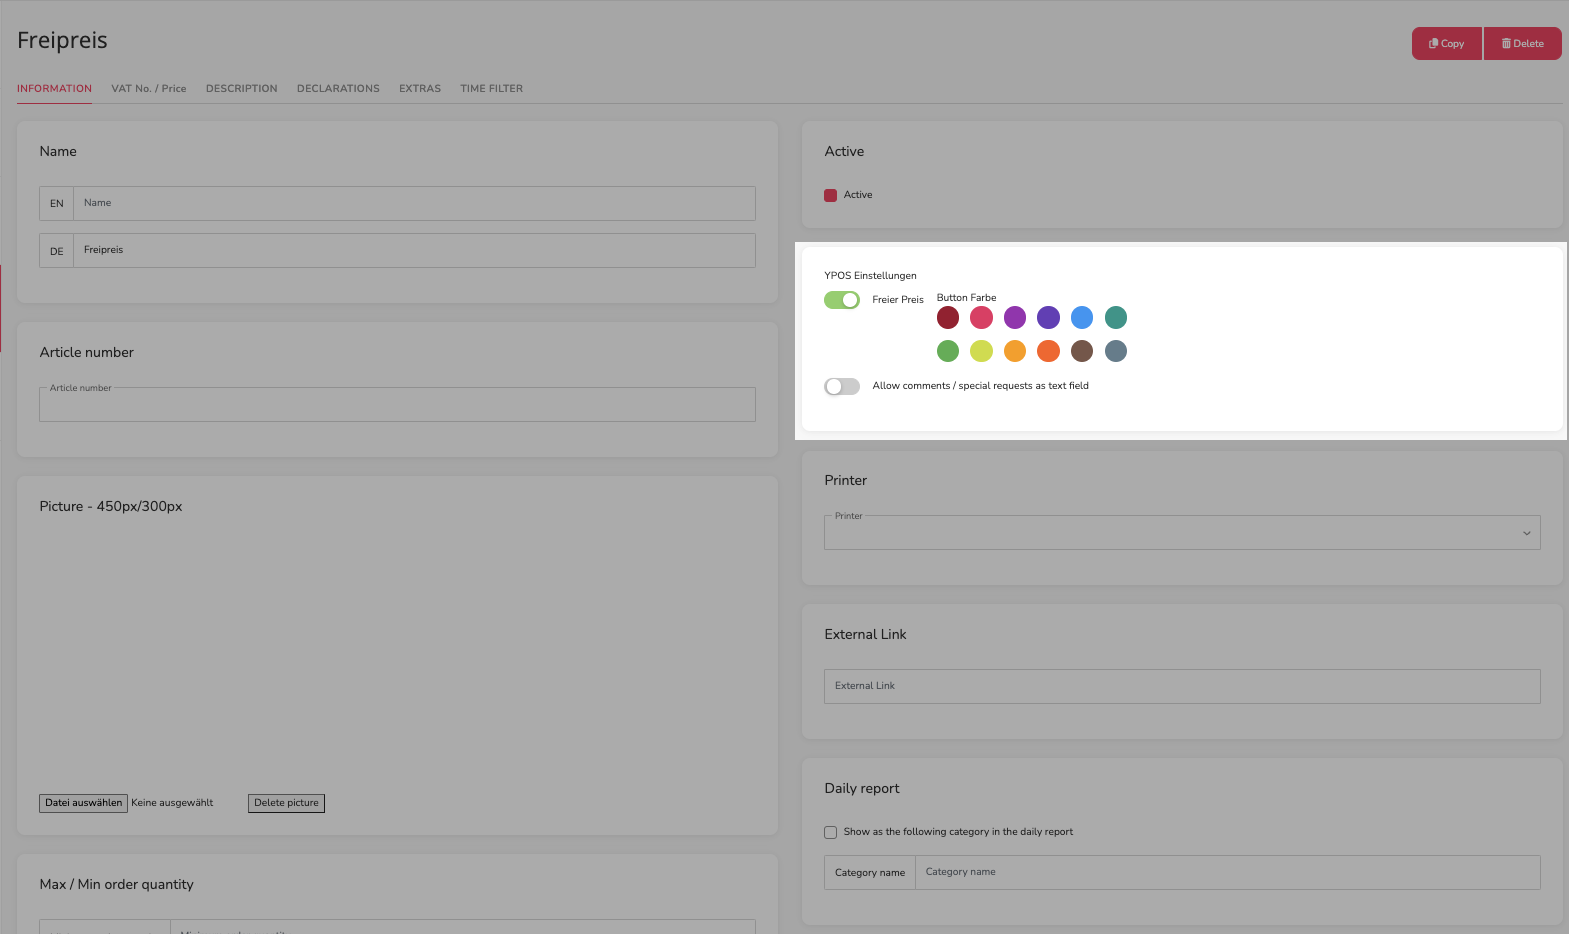The width and height of the screenshot is (1569, 934).
Task: Select the deep orange button color
Action: click(1048, 351)
